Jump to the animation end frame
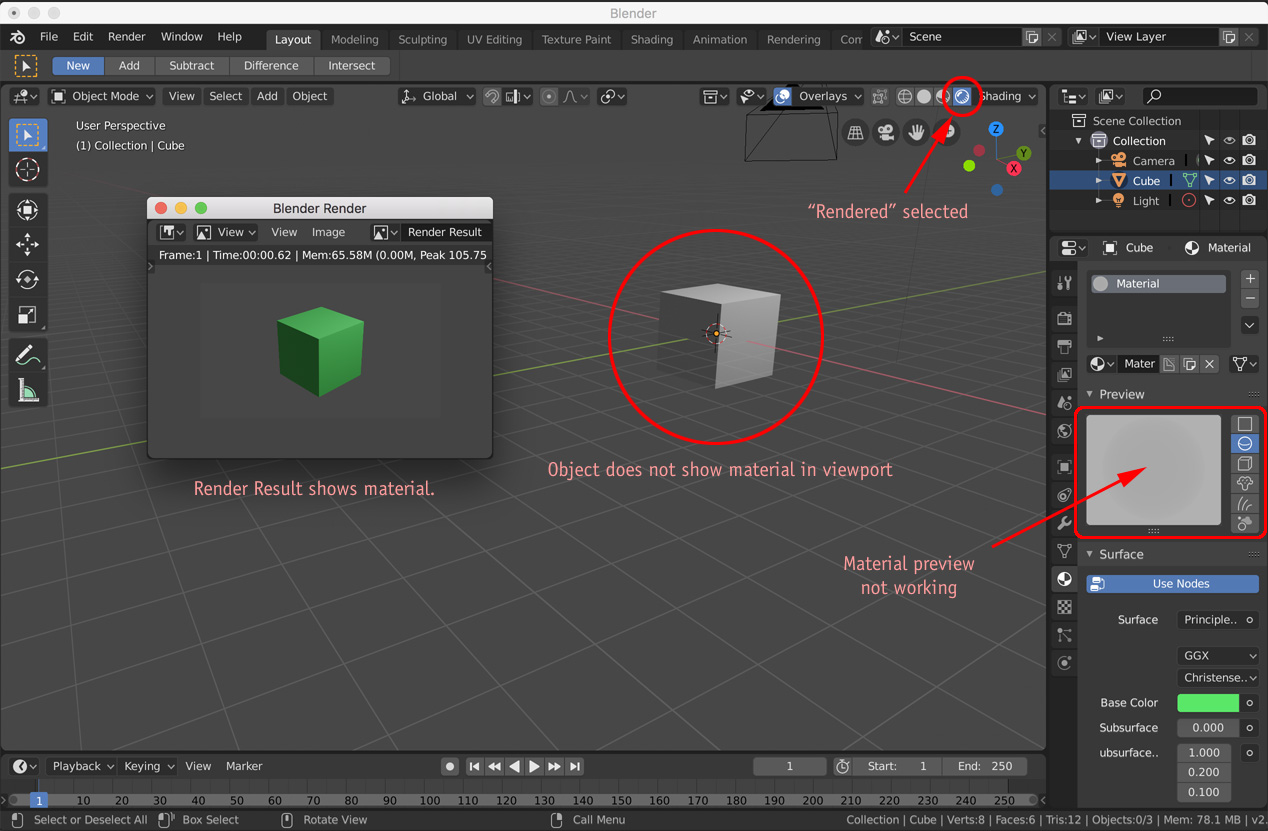Viewport: 1268px width, 831px height. (575, 766)
